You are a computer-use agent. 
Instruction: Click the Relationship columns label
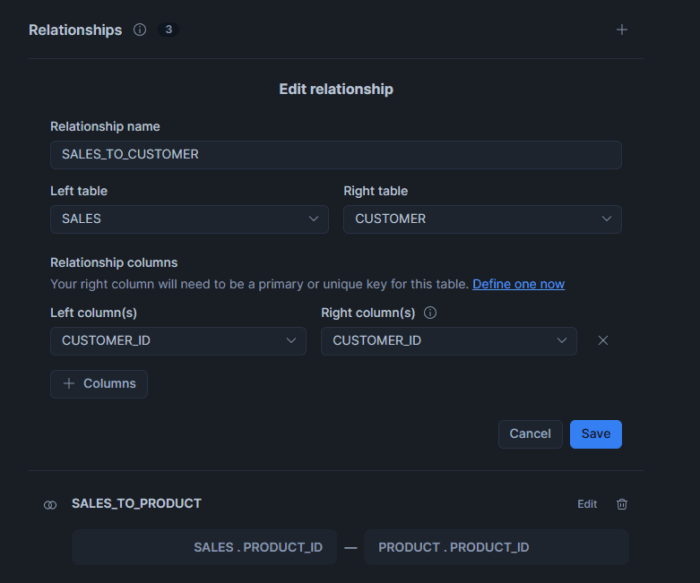[114, 262]
